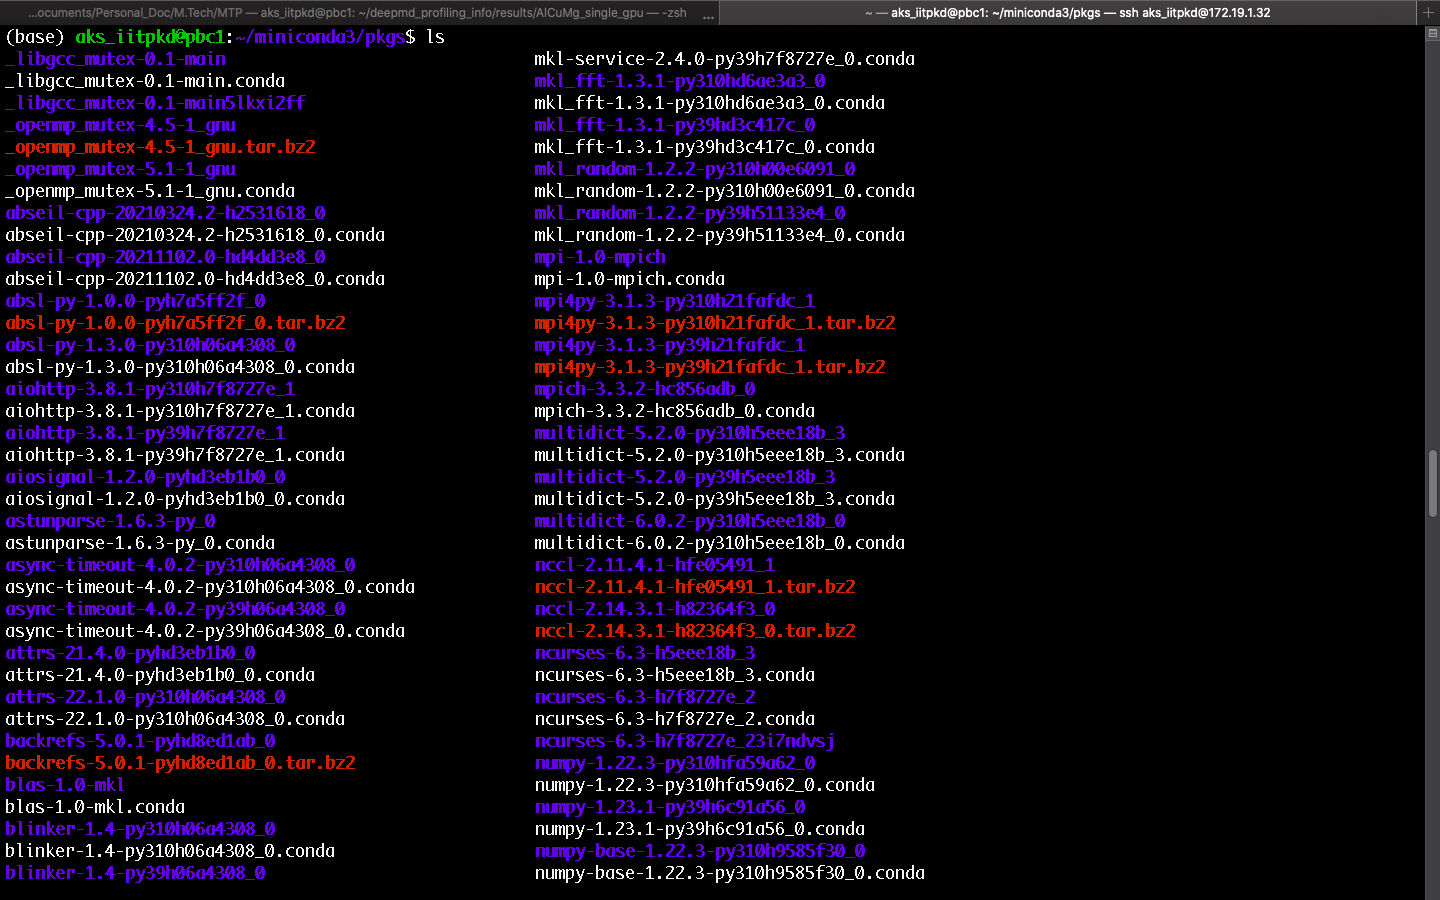This screenshot has height=900, width=1440.
Task: Click ncurses-6.3-h7f8727e_2.conda entry
Action: pos(675,719)
